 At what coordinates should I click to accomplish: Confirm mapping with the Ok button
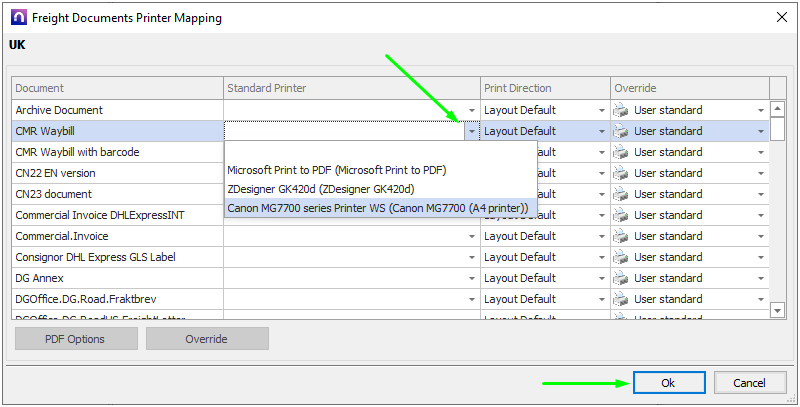[x=668, y=383]
